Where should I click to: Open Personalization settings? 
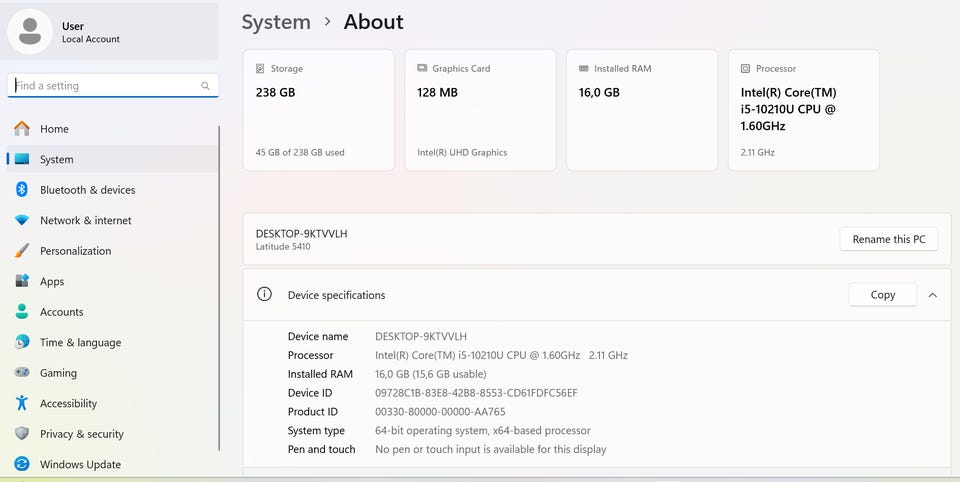click(x=112, y=250)
